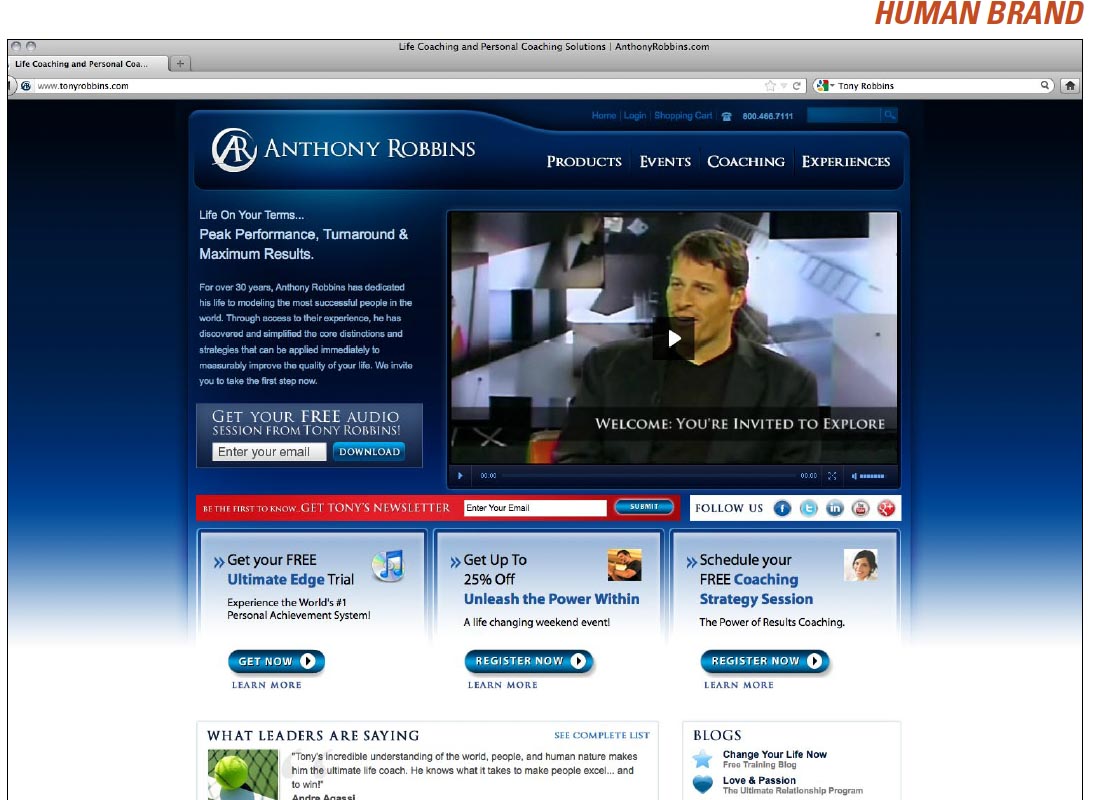
Task: Reload the page with refresh icon
Action: point(796,86)
